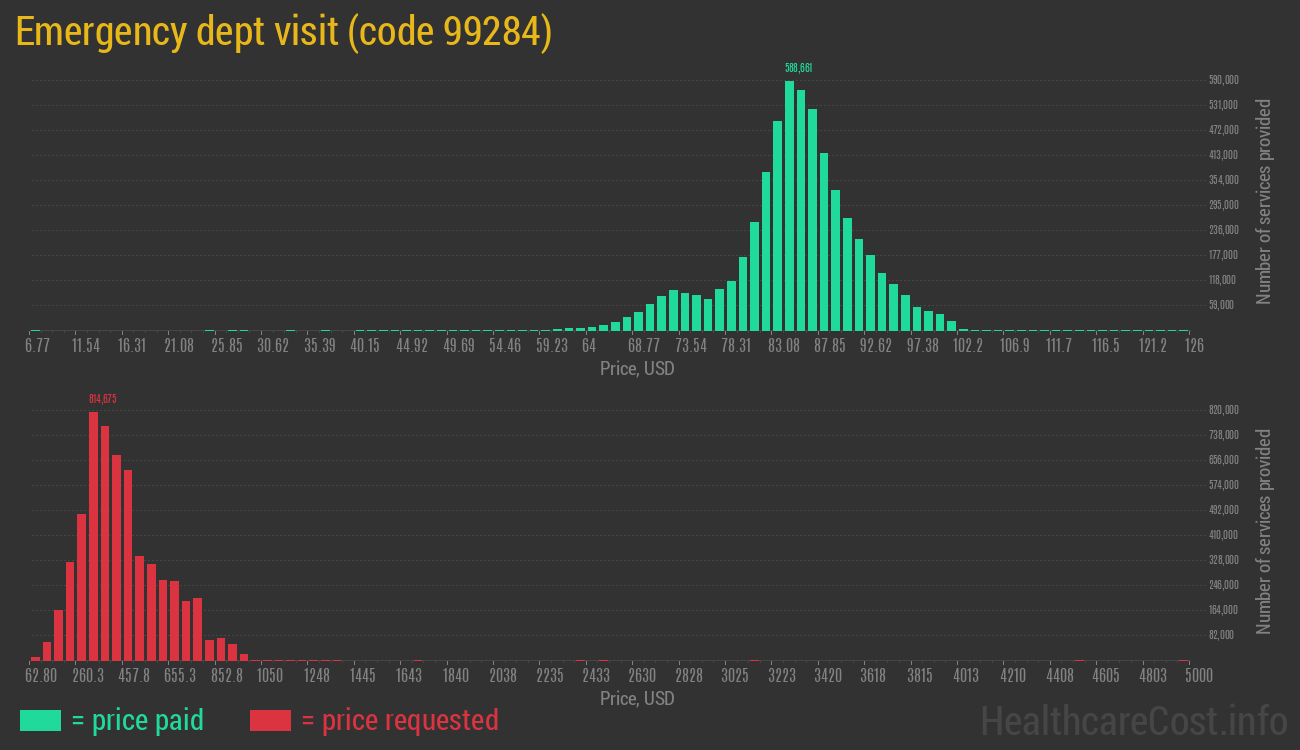Click the 260.3 tick on the bottom x-axis
The width and height of the screenshot is (1300, 750).
[x=88, y=676]
